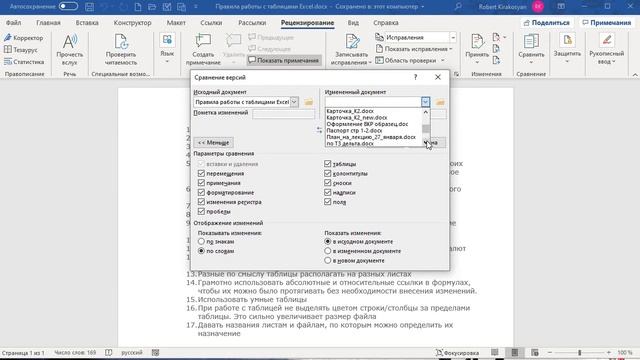Open the search magnifier in title bar
This screenshot has height=360, width=640.
(458, 7)
